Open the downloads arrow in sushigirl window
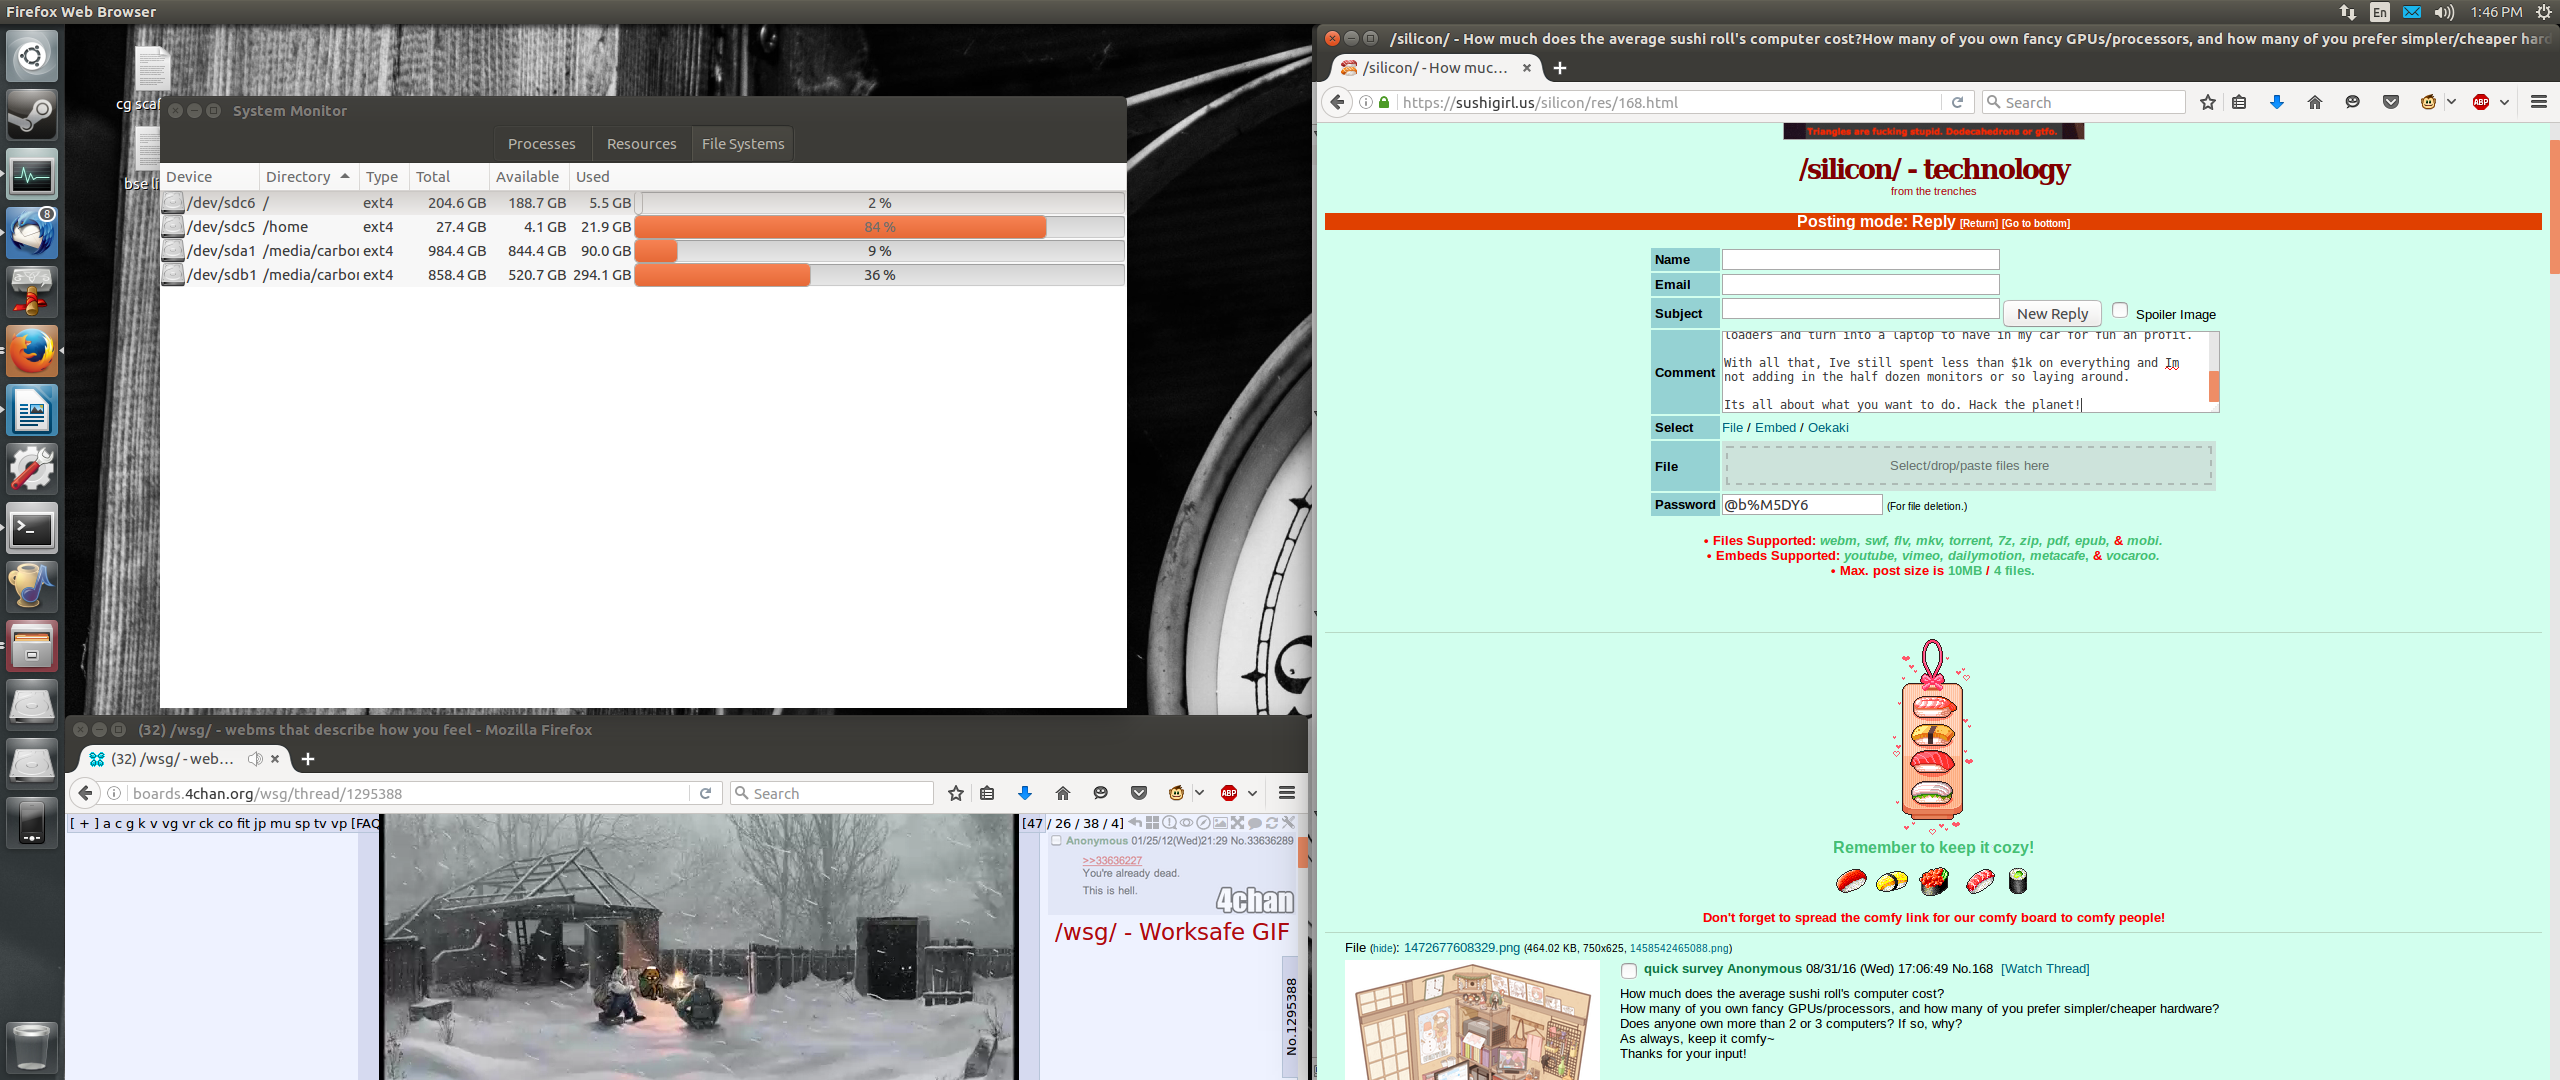The height and width of the screenshot is (1080, 2560). (2277, 102)
